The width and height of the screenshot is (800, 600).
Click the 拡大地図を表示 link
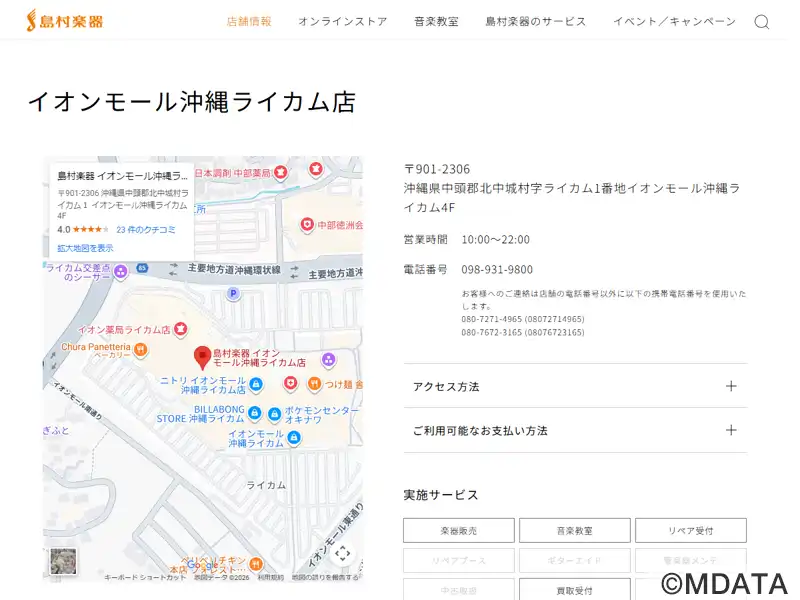coord(85,248)
